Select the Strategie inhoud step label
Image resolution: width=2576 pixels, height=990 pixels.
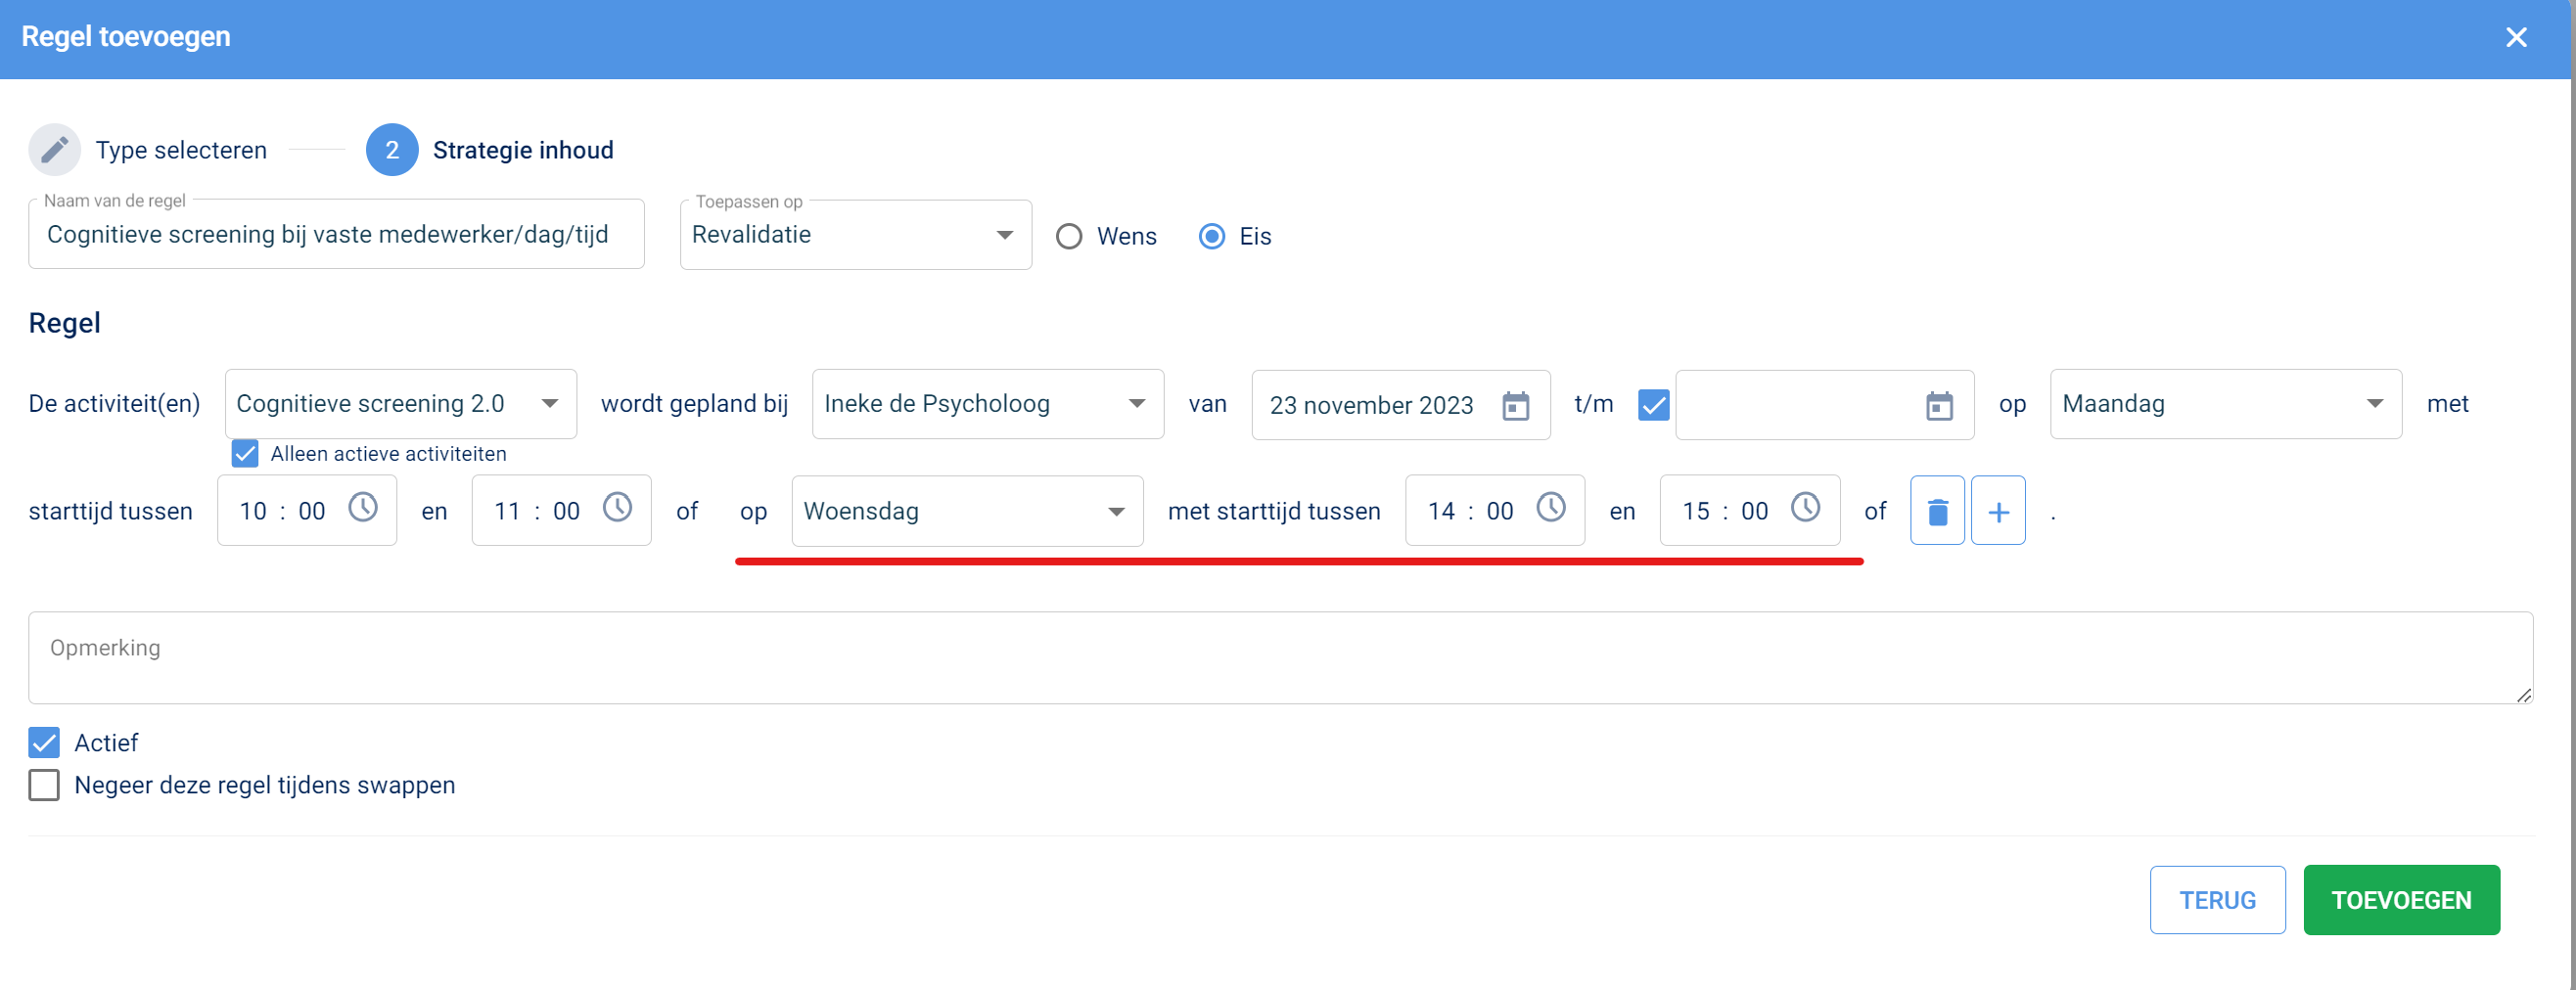coord(523,150)
